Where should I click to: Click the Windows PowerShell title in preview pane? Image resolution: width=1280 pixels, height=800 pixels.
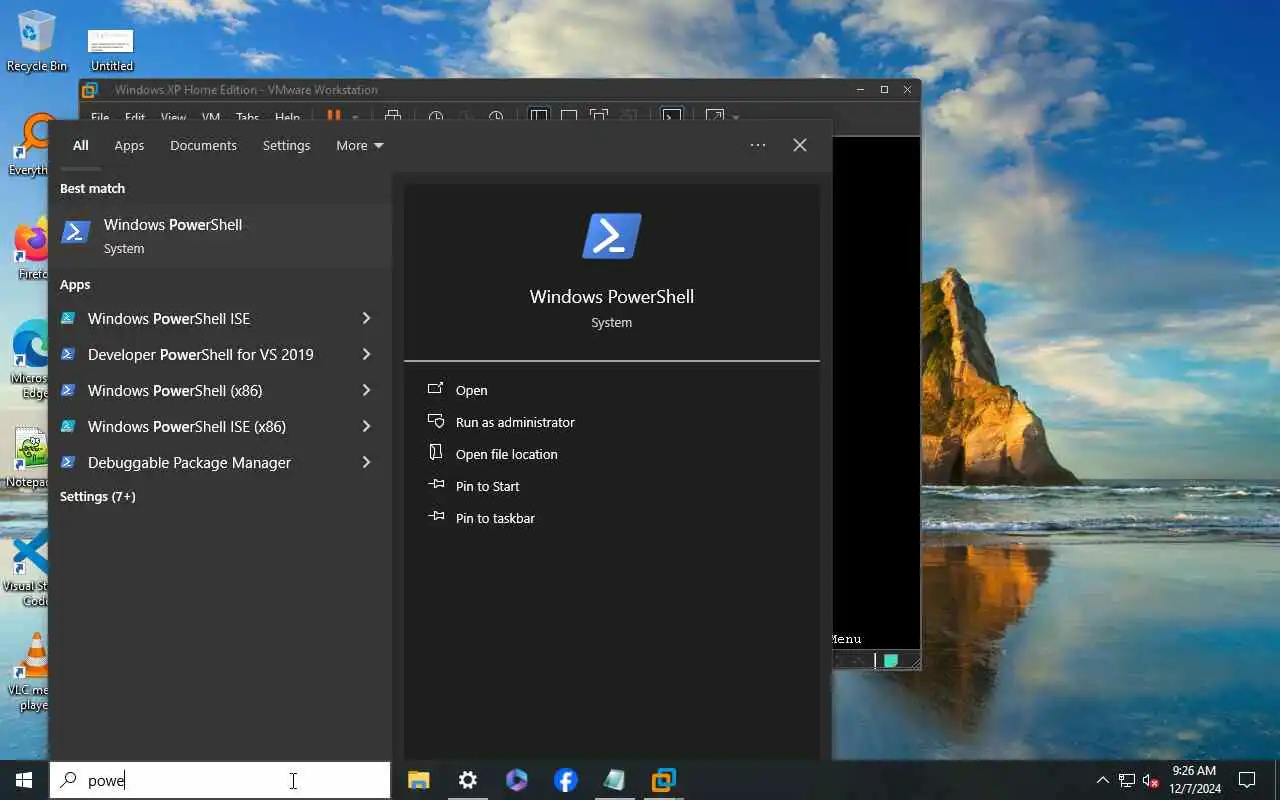click(x=611, y=296)
